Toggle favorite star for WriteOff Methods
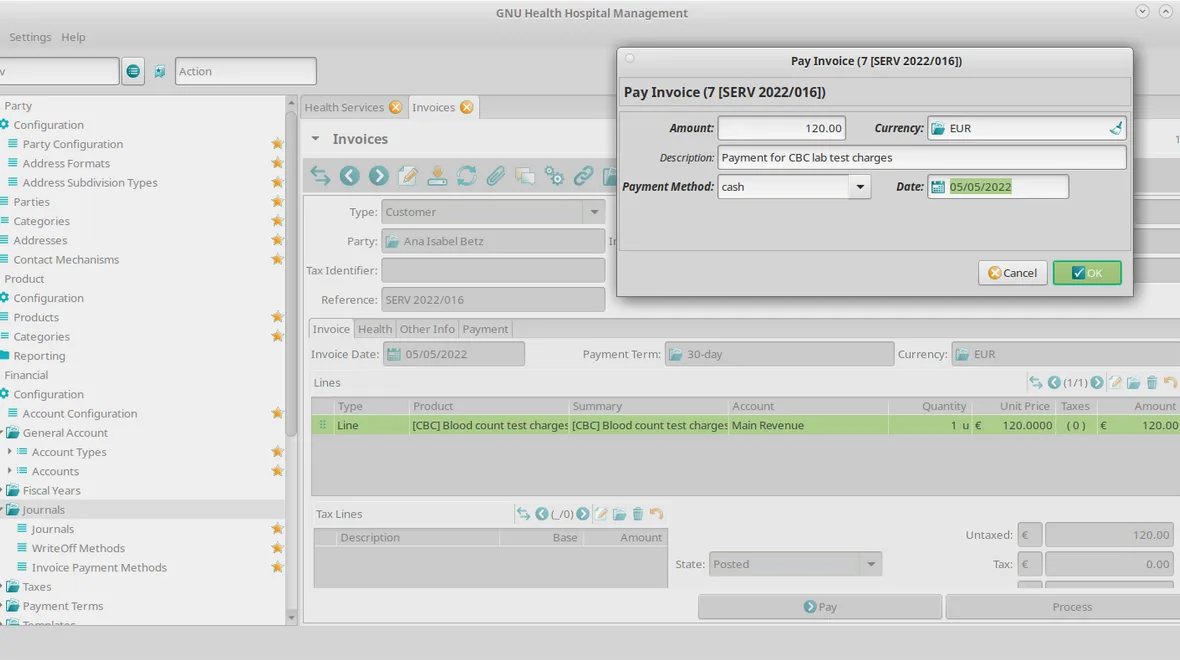 (x=277, y=549)
